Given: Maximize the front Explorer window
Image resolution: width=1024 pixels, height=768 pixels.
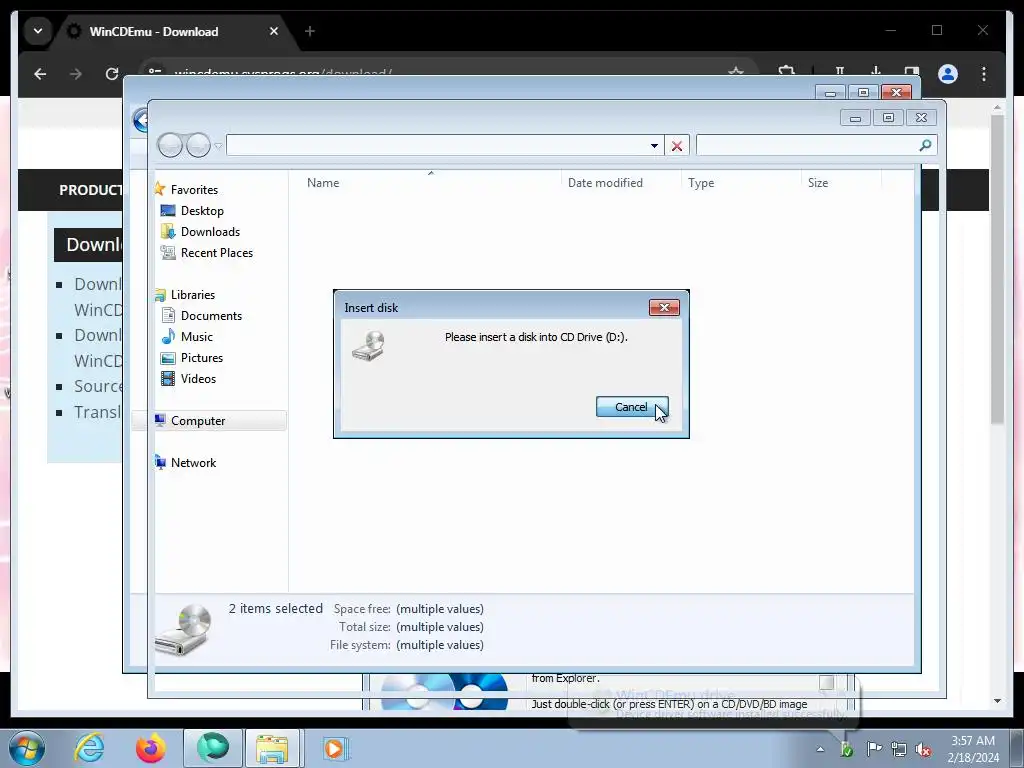Looking at the screenshot, I should 888,118.
